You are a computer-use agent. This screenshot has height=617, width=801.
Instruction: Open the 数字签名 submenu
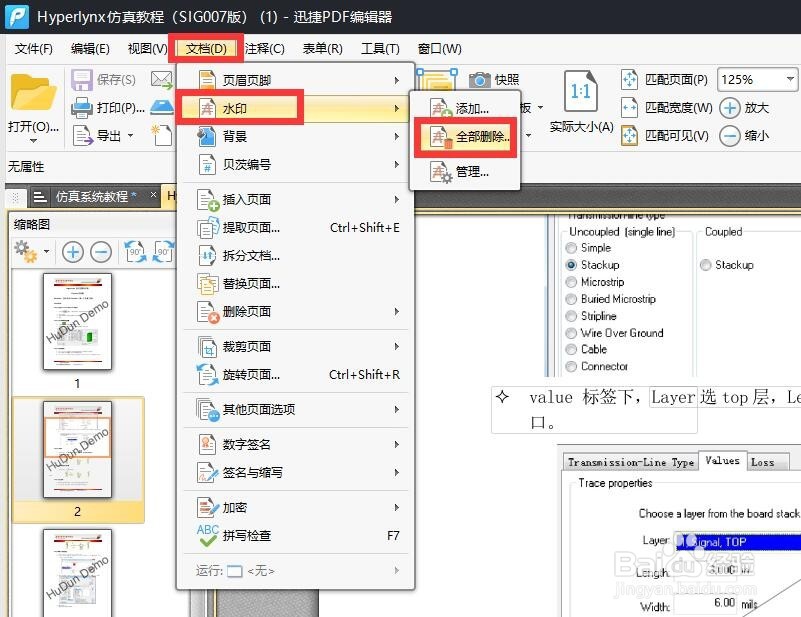295,444
